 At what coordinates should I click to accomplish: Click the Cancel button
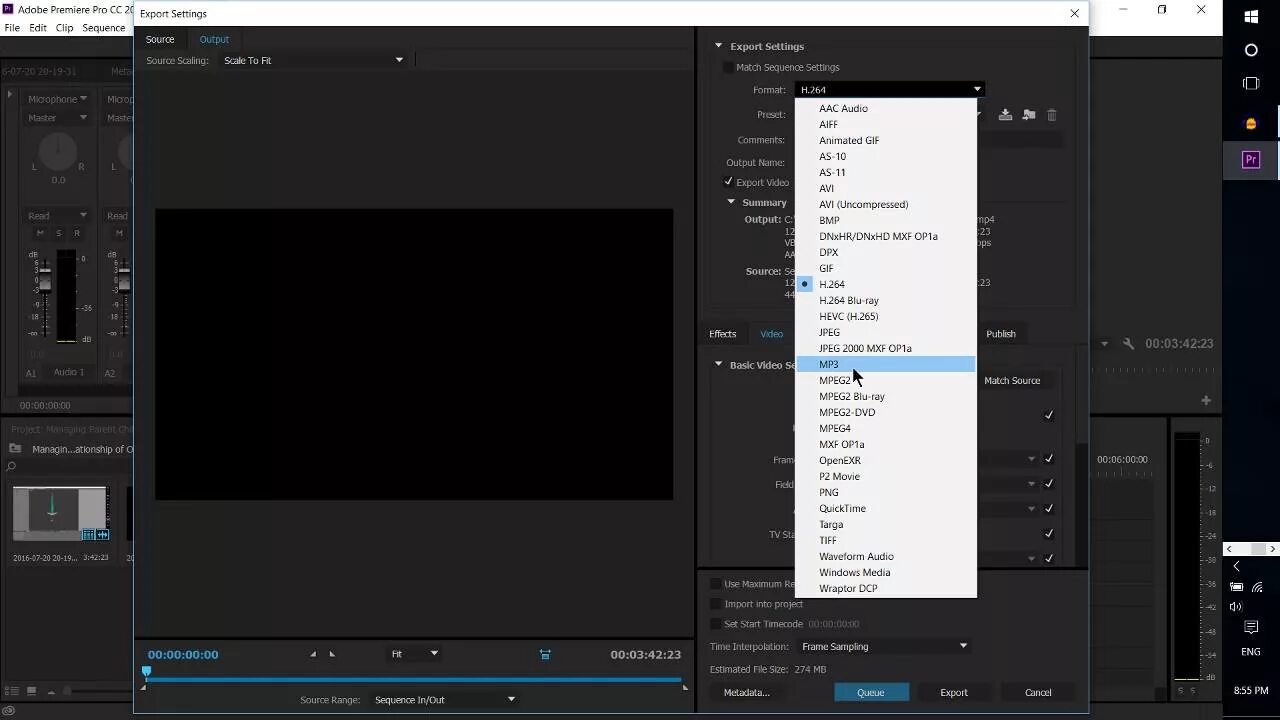(1038, 692)
